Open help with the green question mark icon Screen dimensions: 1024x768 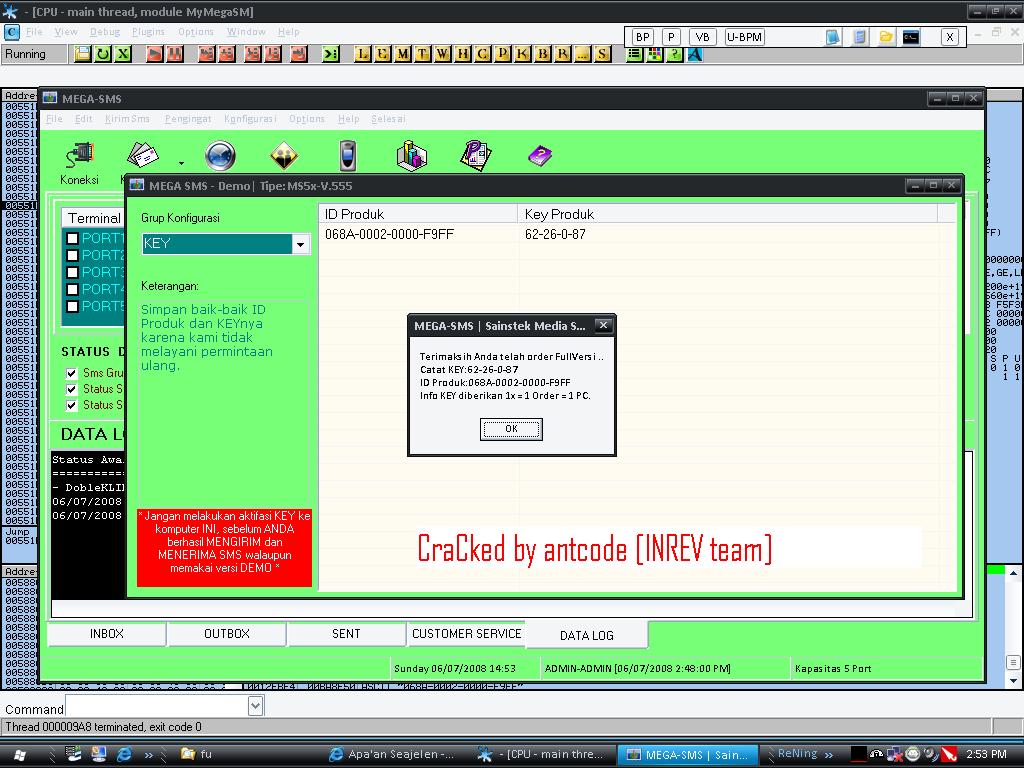pos(675,54)
